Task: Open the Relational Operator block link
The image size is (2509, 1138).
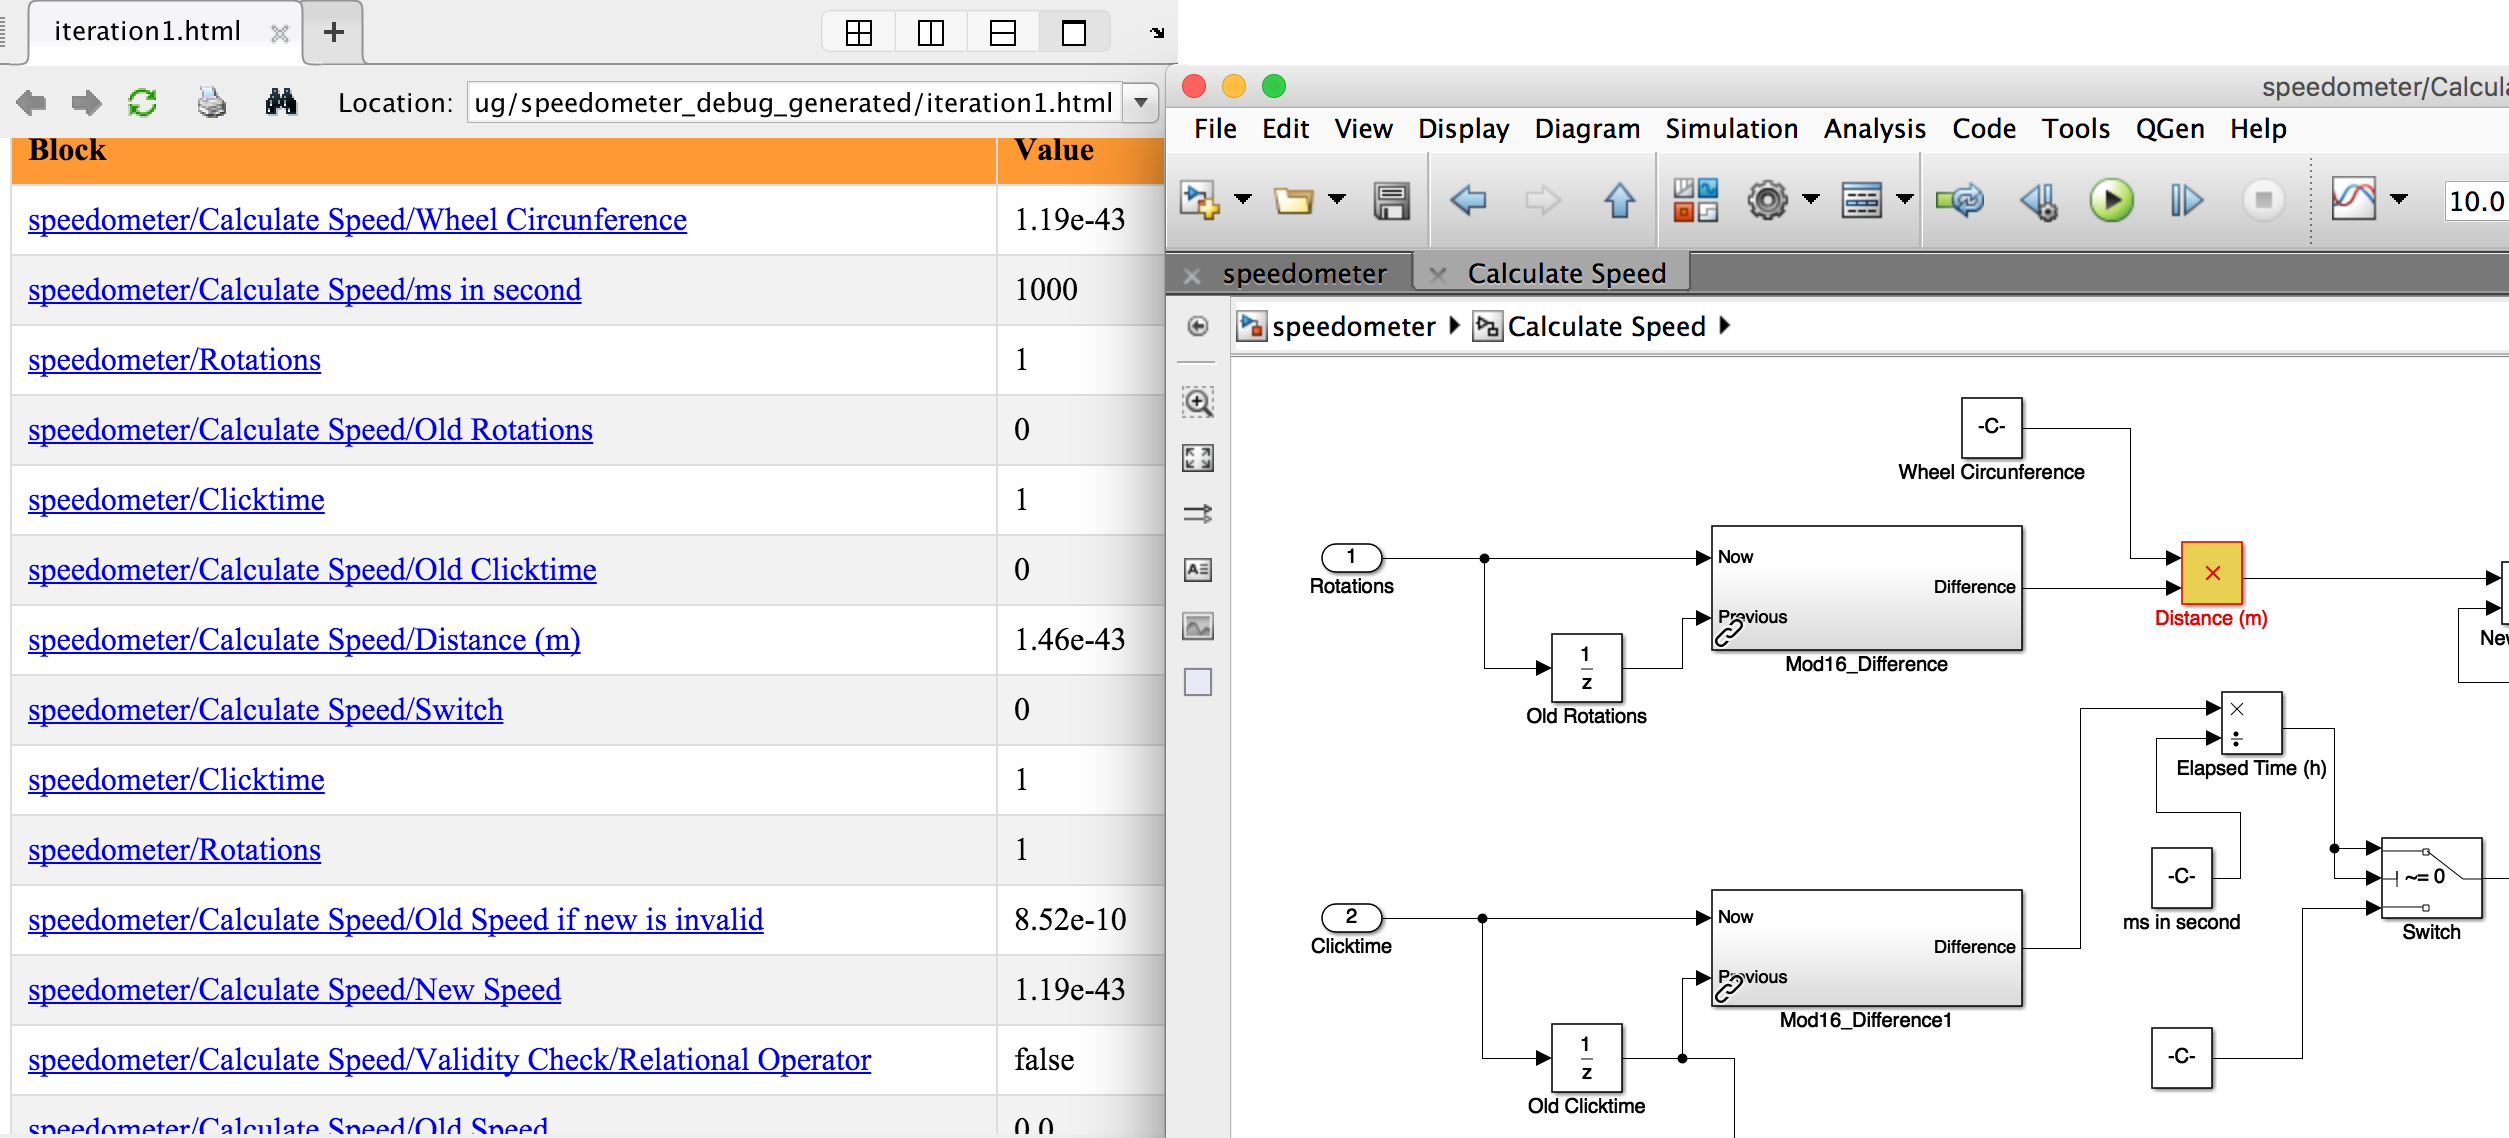Action: pos(449,1060)
